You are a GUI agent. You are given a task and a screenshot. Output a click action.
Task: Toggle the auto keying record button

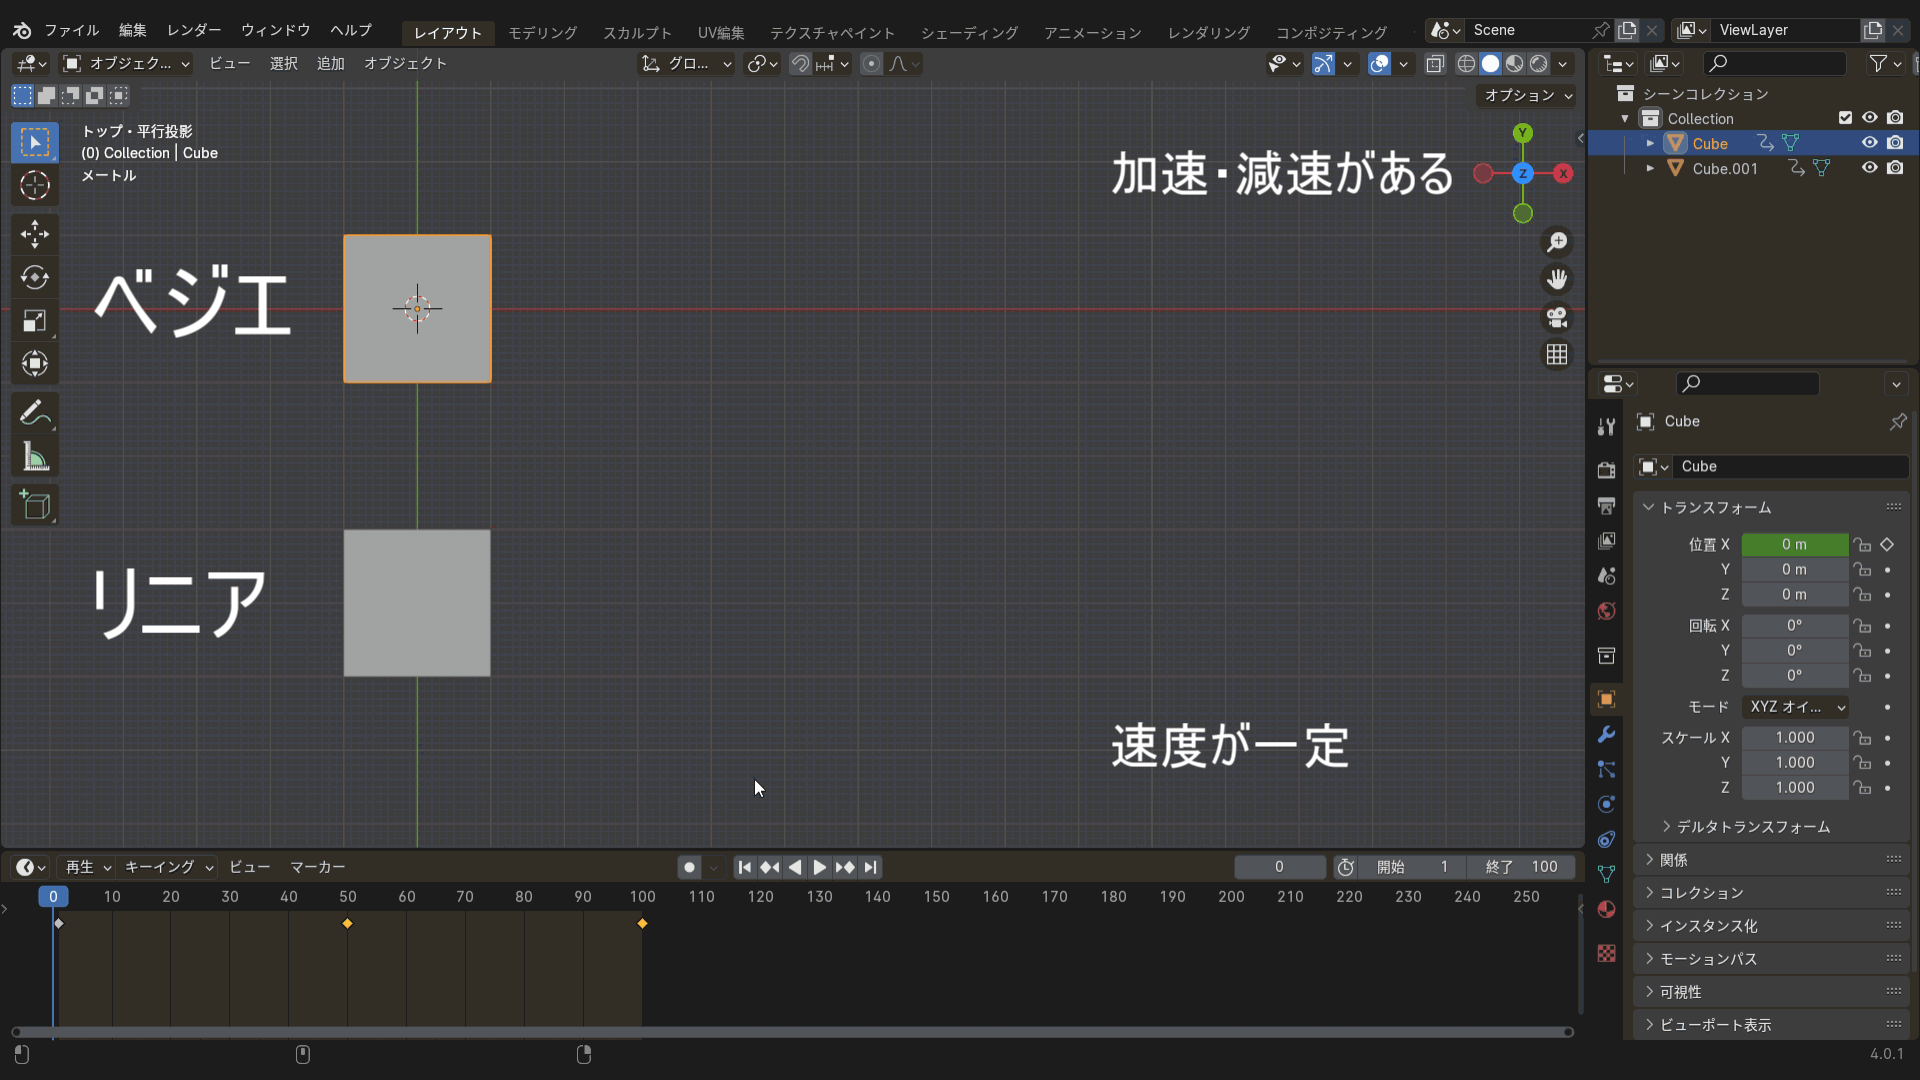689,867
